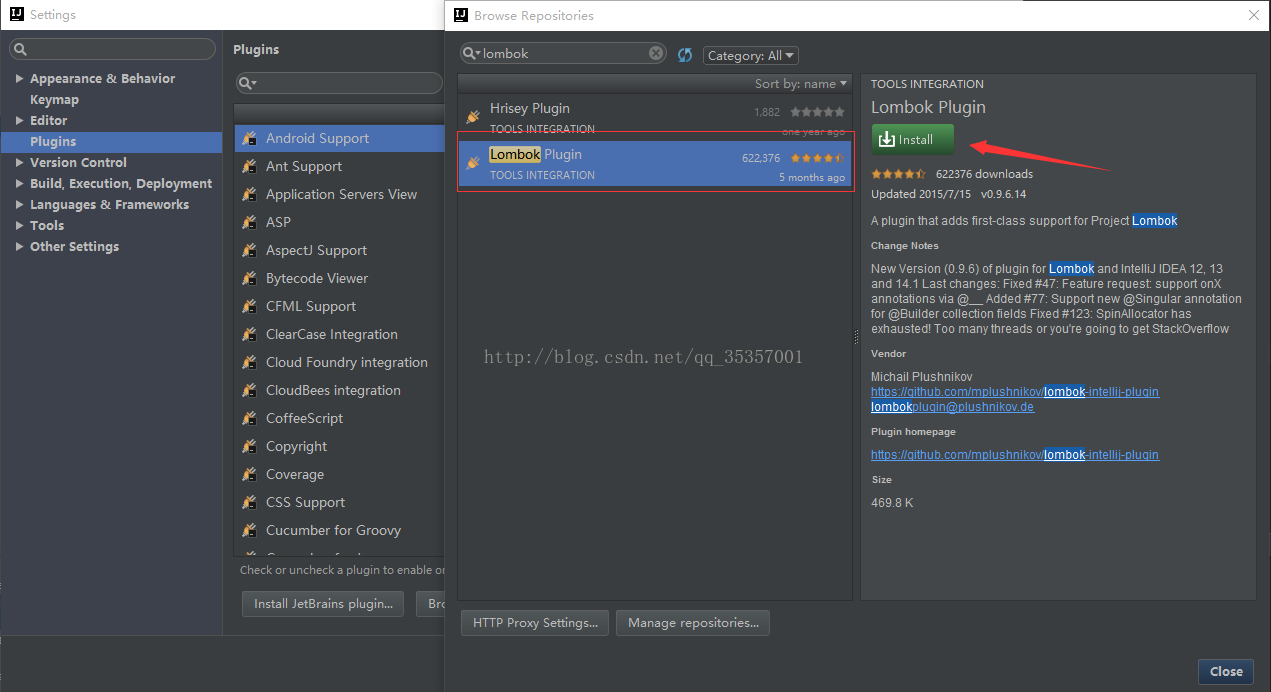Click the lombok search field in Browse Repositories
The height and width of the screenshot is (692, 1271).
point(563,53)
